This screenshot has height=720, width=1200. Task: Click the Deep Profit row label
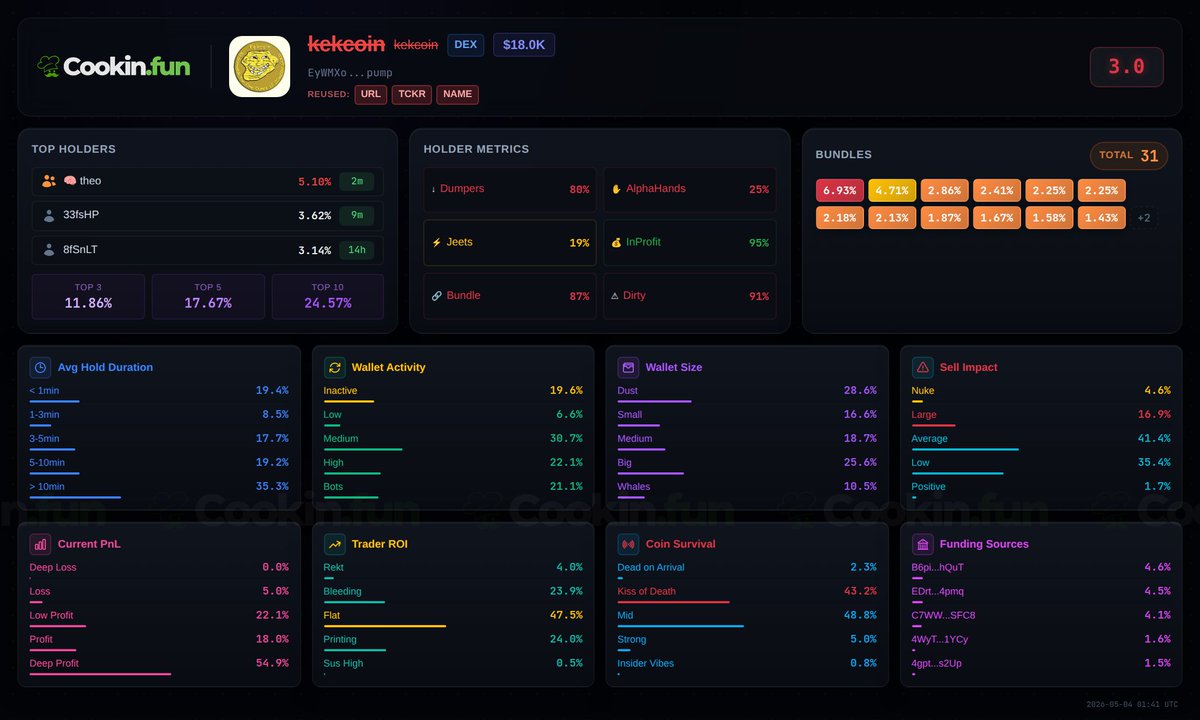click(54, 663)
